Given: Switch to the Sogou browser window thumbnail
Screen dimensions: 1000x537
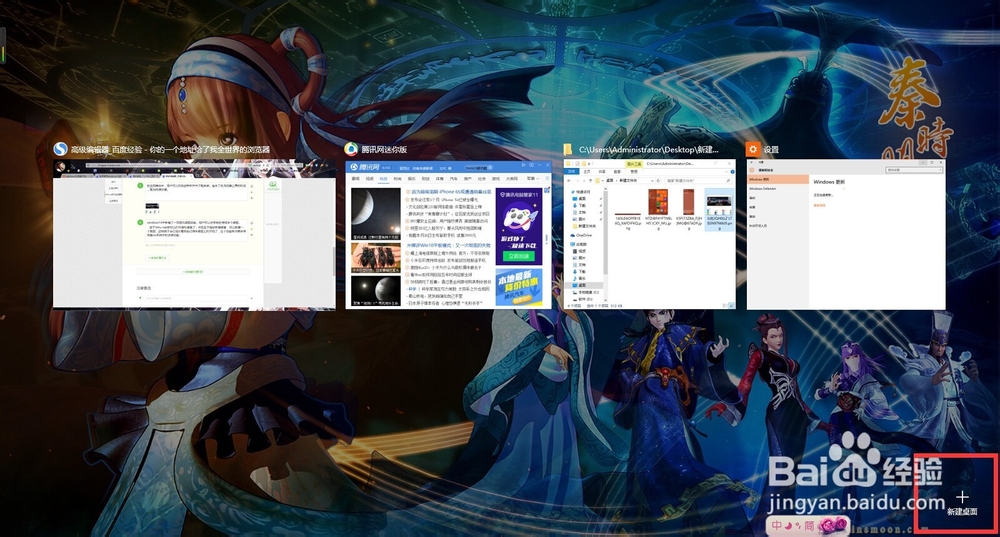Looking at the screenshot, I should click(x=194, y=234).
